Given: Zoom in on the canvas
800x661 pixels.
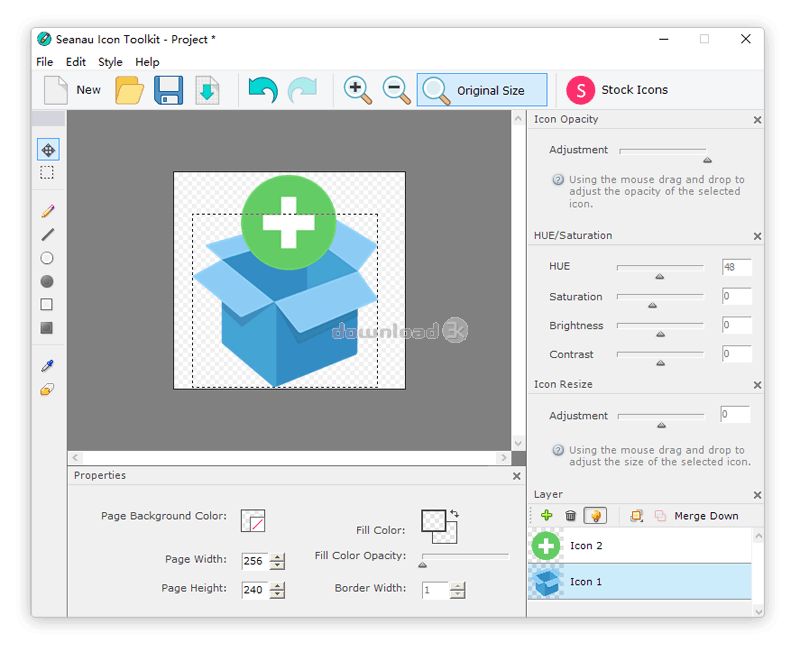Looking at the screenshot, I should click(357, 90).
